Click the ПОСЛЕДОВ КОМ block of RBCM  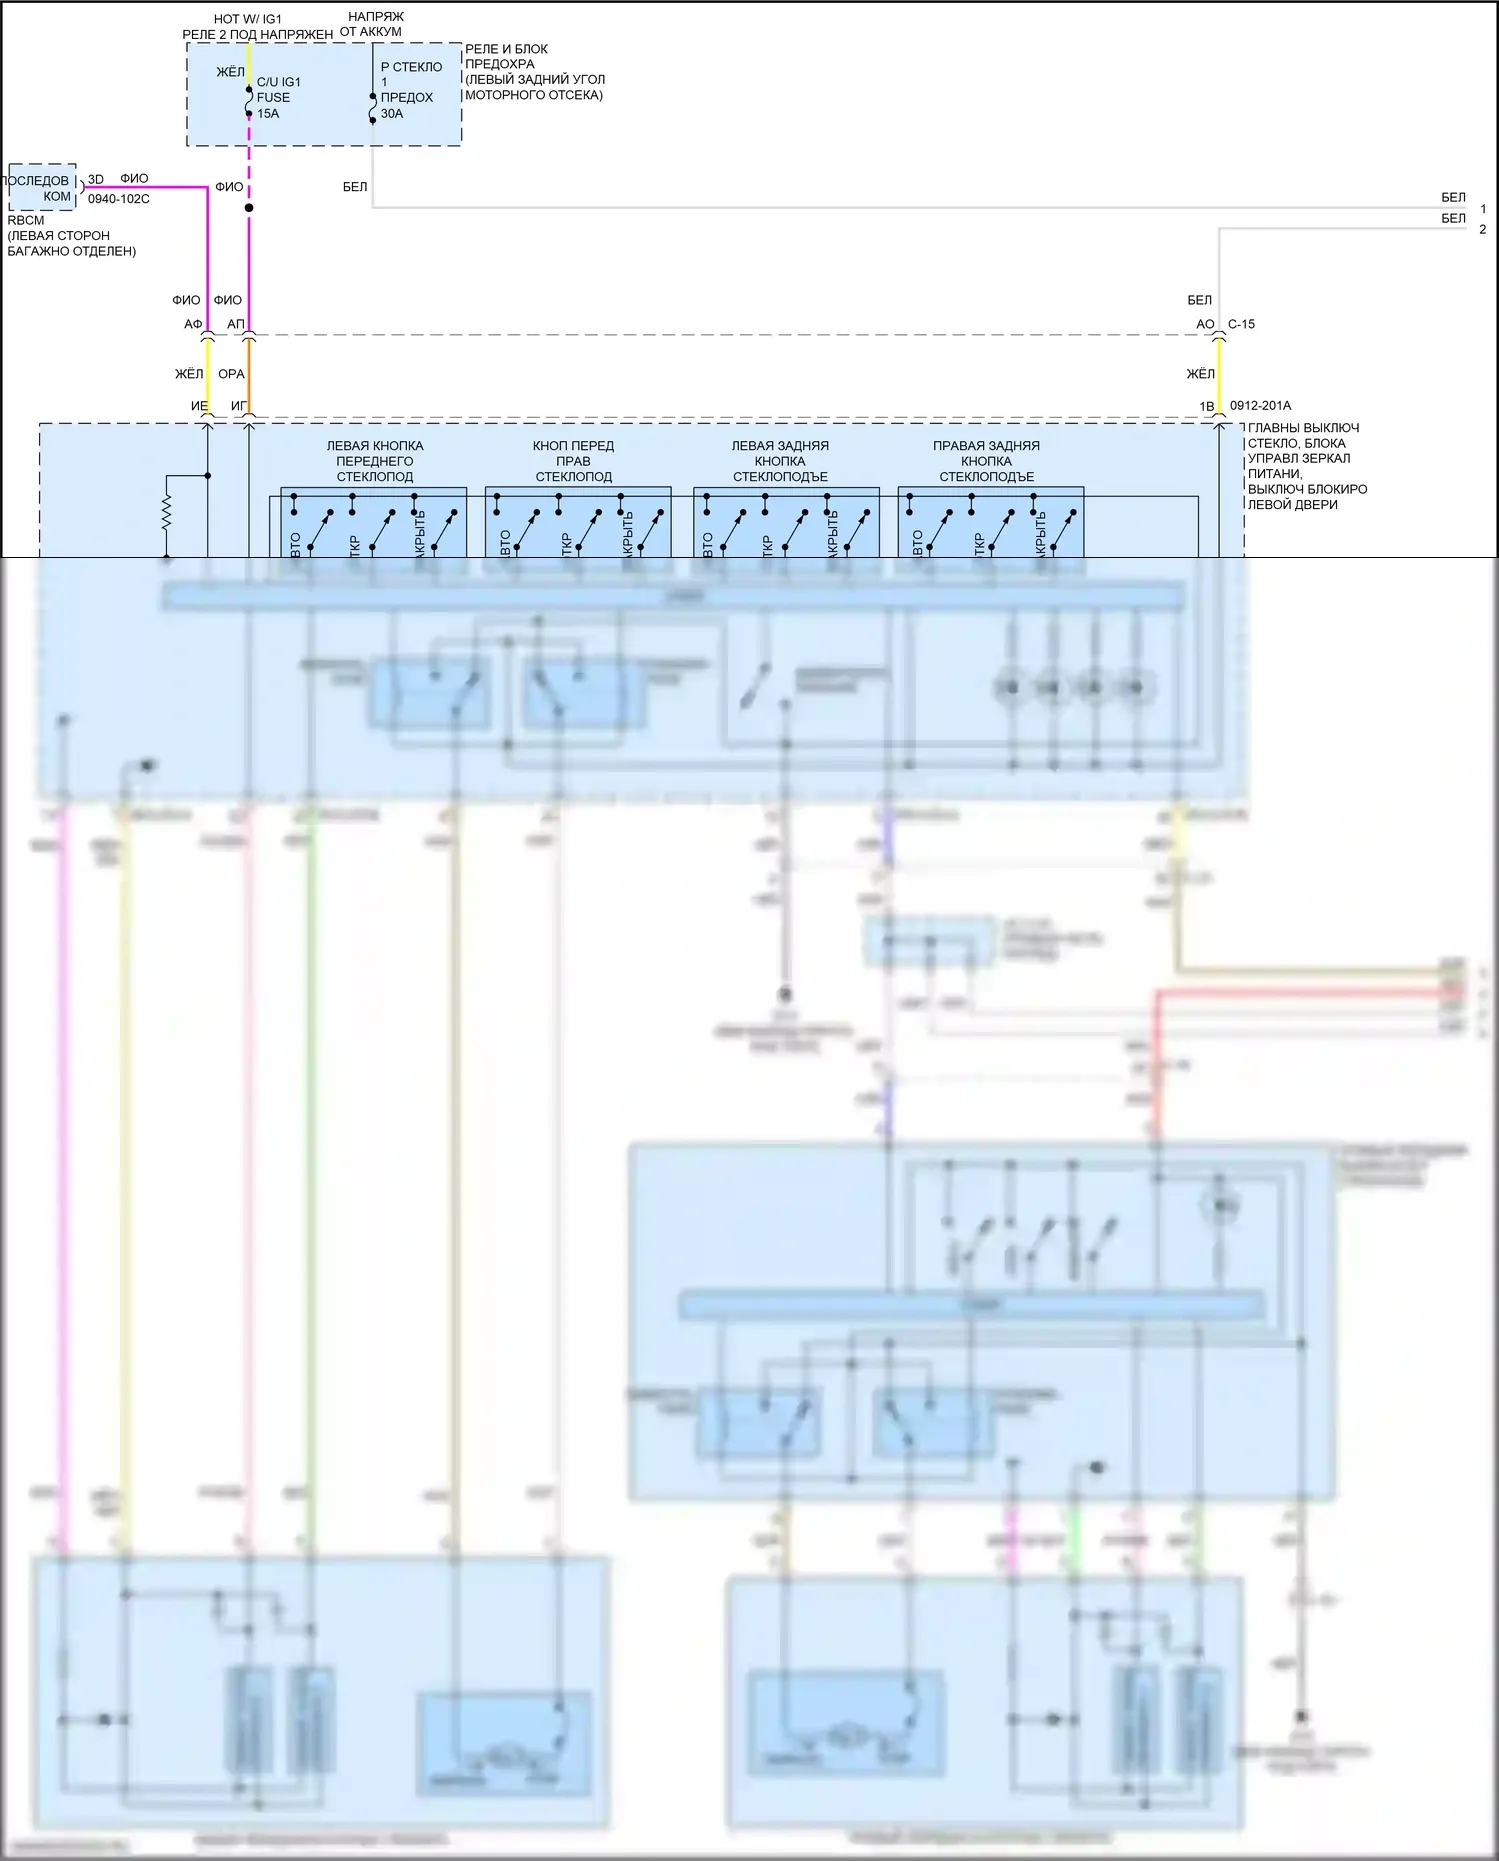(x=42, y=188)
